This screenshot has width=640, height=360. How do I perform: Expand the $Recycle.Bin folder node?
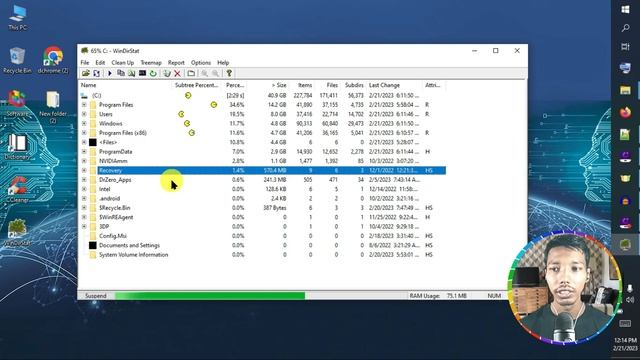84,208
